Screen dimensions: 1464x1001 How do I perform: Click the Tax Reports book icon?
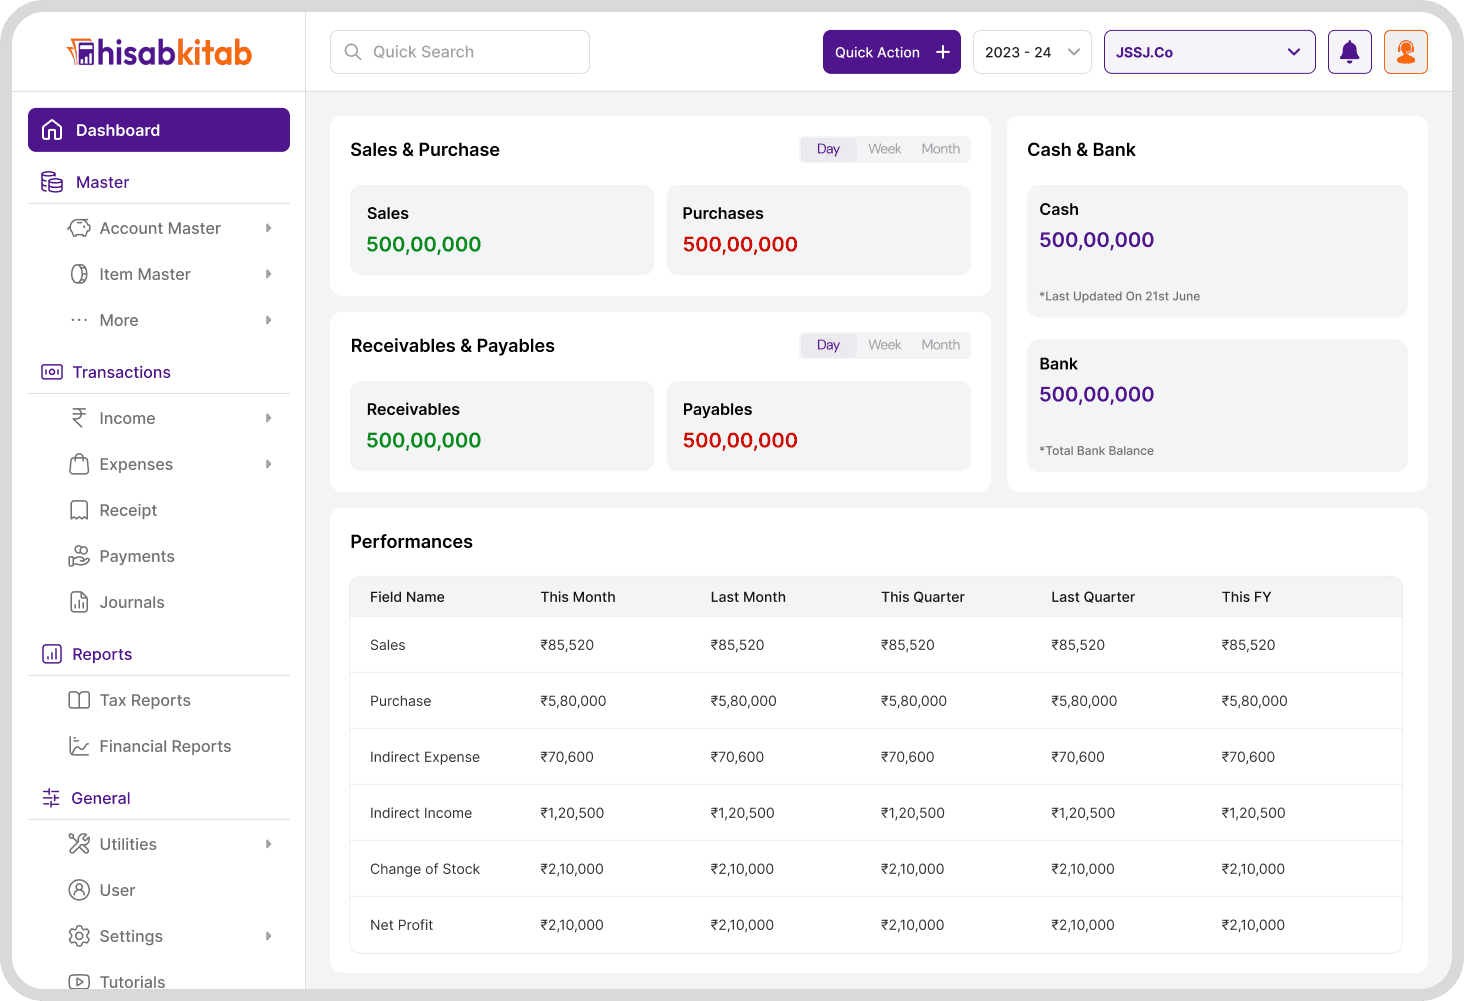coord(79,700)
